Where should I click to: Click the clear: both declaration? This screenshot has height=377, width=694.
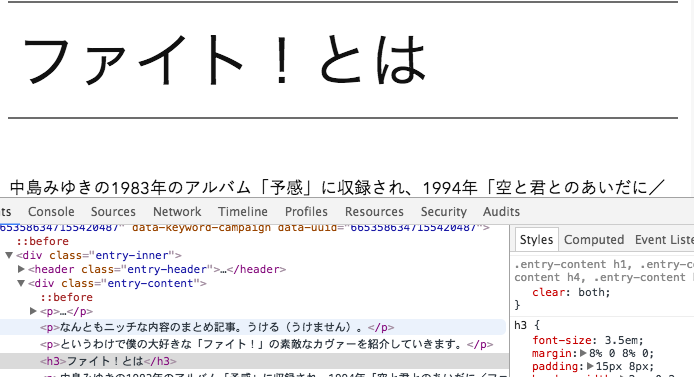pyautogui.click(x=571, y=292)
